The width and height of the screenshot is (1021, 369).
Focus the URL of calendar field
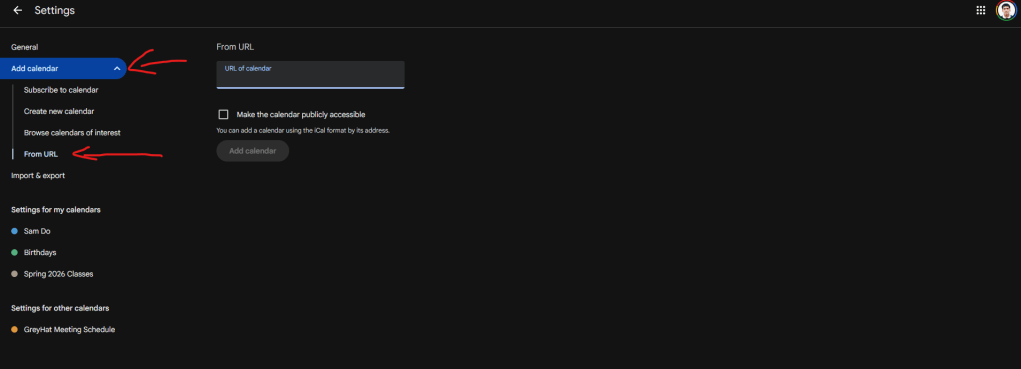click(x=310, y=75)
